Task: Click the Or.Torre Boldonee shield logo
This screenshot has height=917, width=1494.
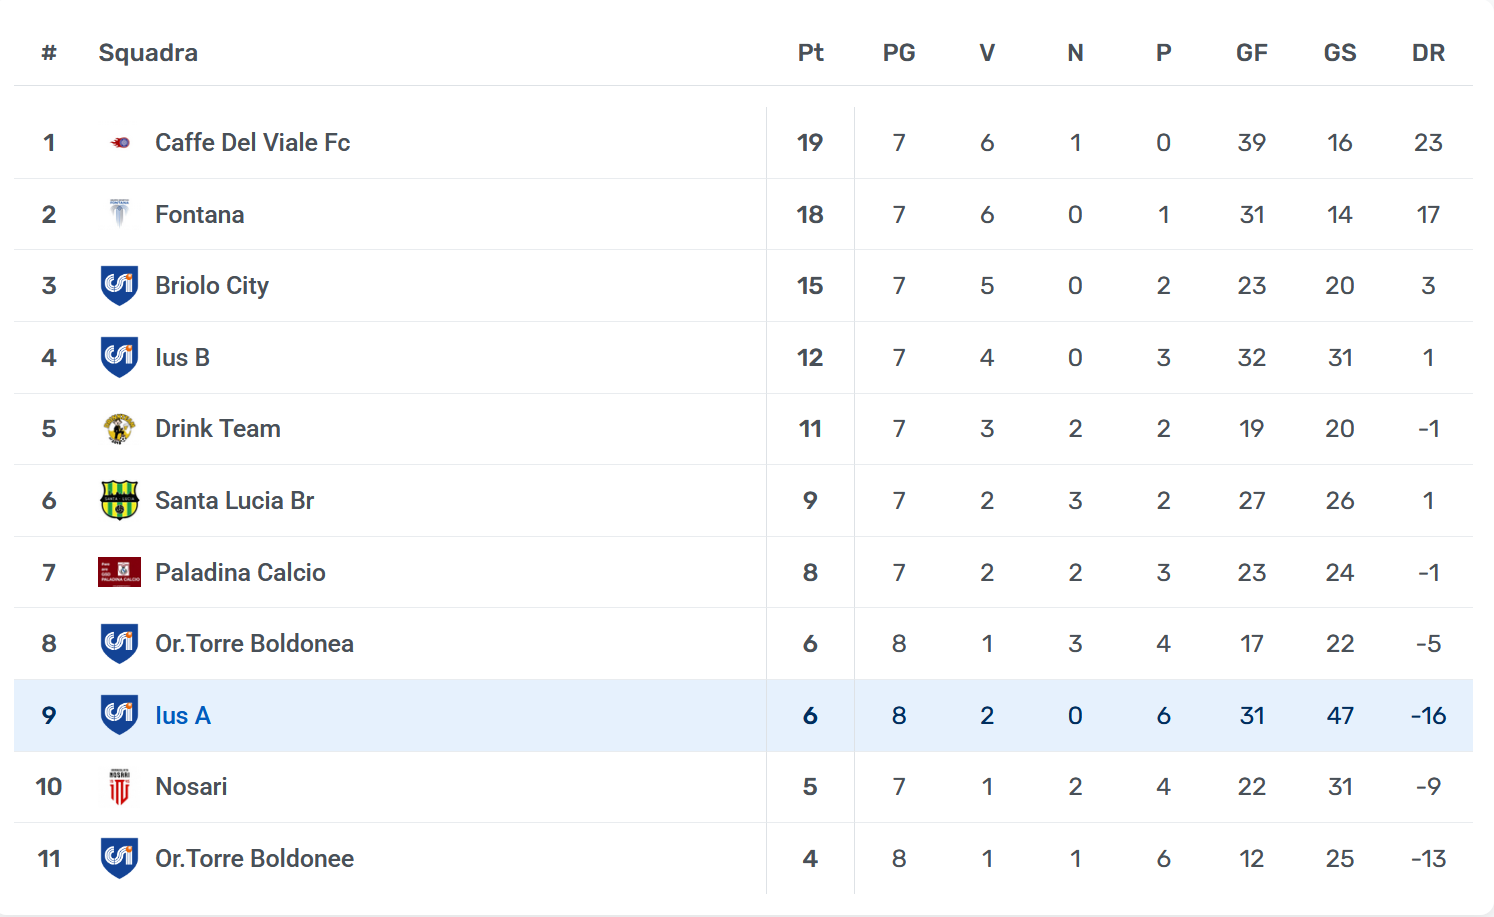Action: [x=120, y=858]
